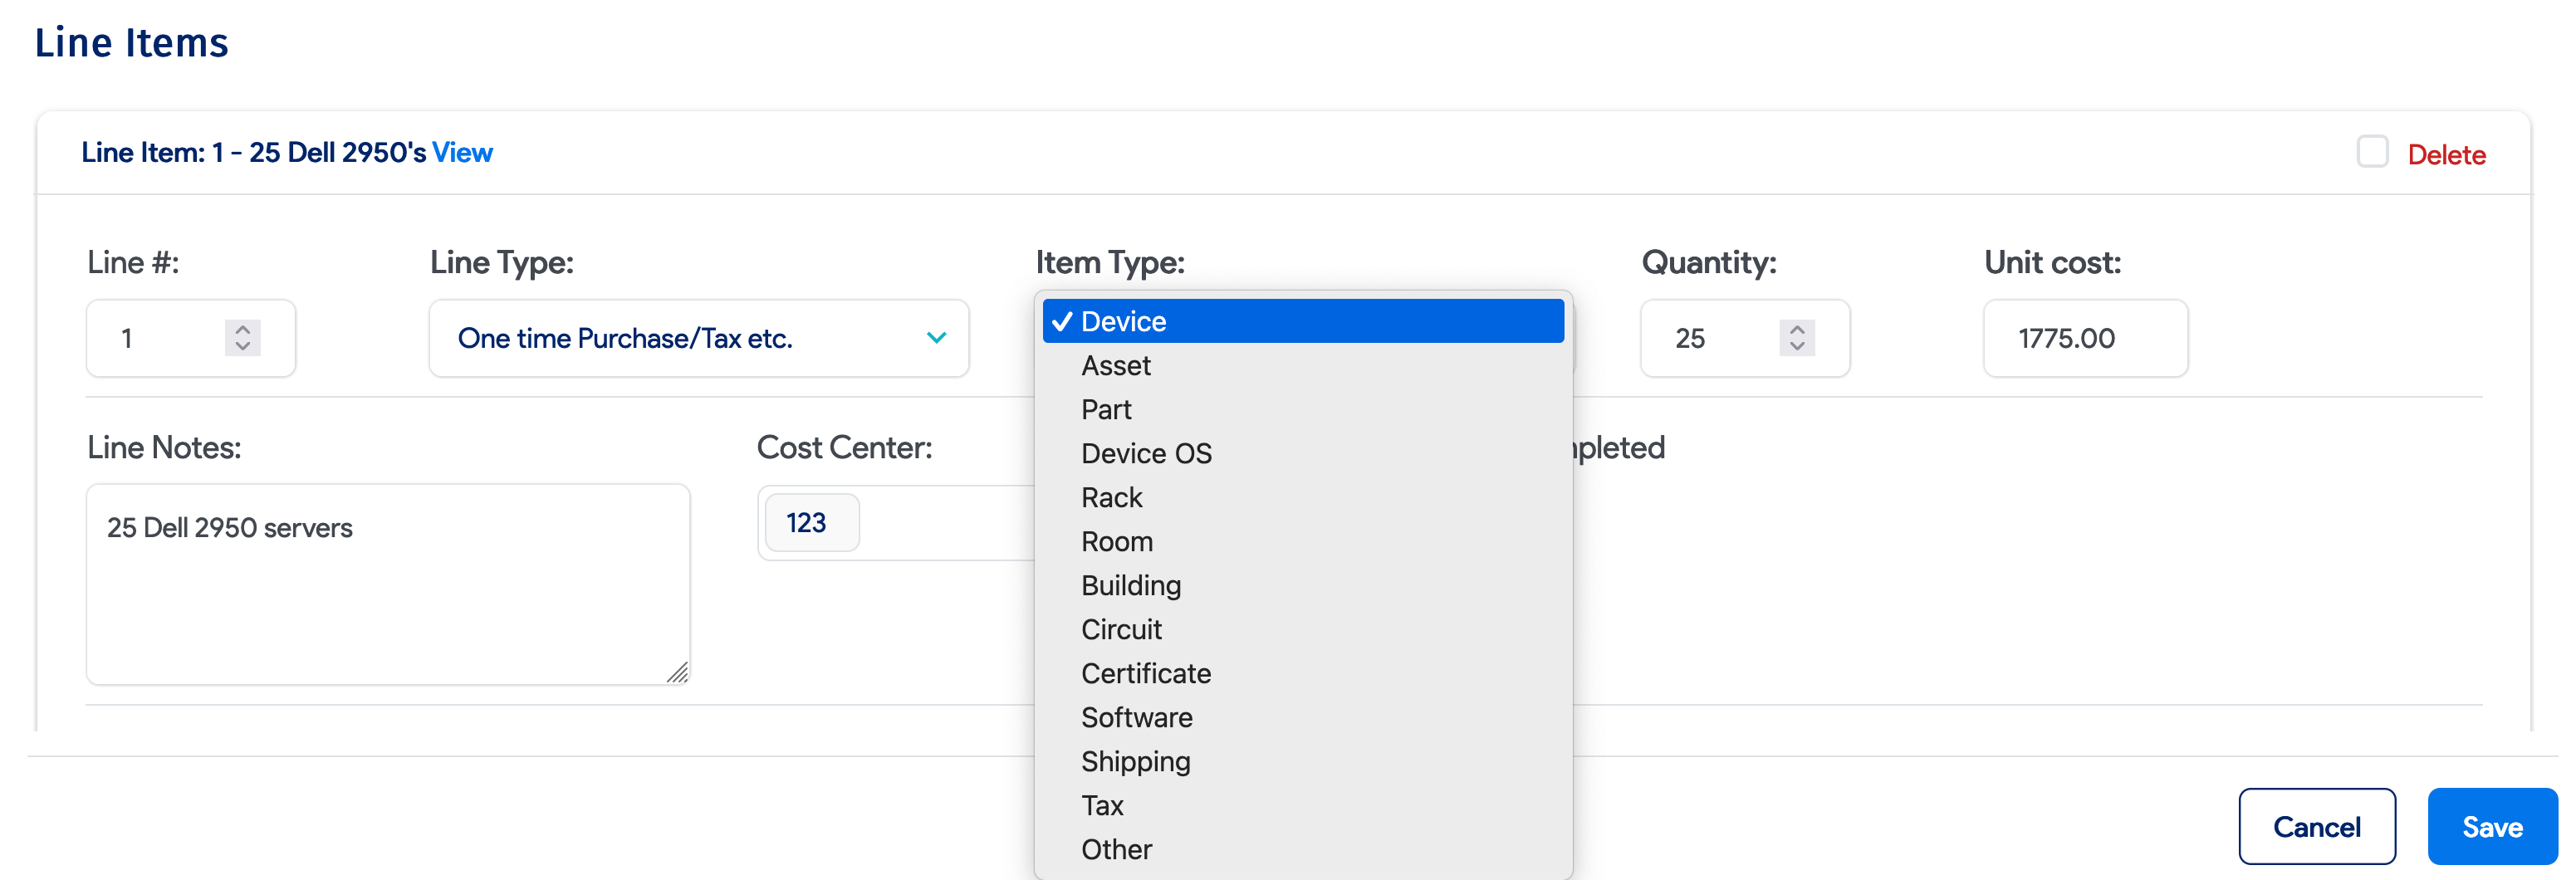Choose "Device OS" item type
This screenshot has height=880, width=2576.
tap(1146, 453)
